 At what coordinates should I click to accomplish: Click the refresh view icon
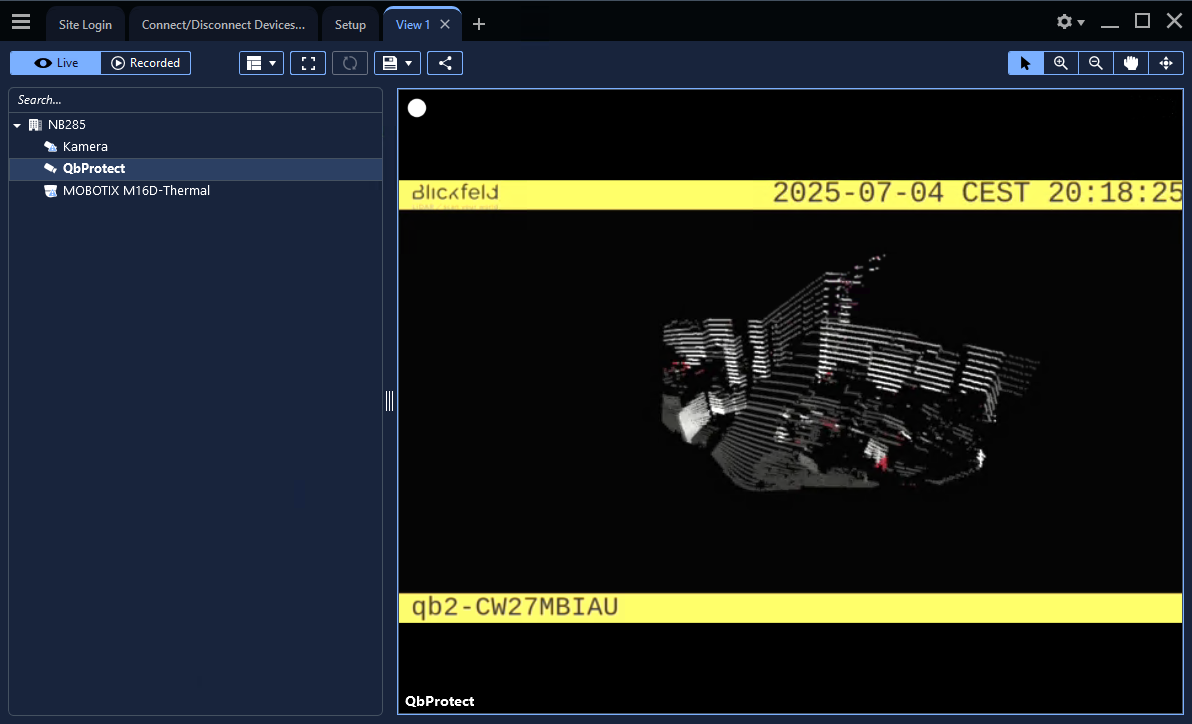click(350, 63)
